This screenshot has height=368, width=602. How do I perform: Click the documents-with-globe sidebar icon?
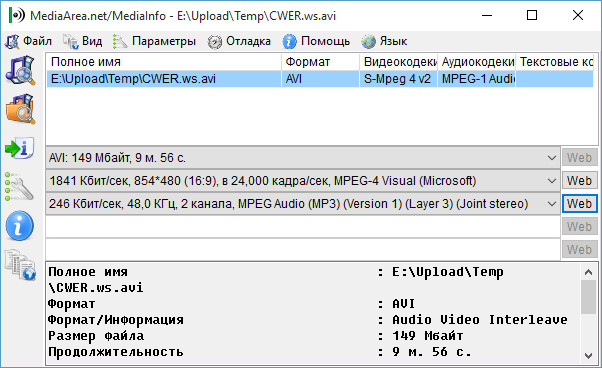[x=20, y=265]
